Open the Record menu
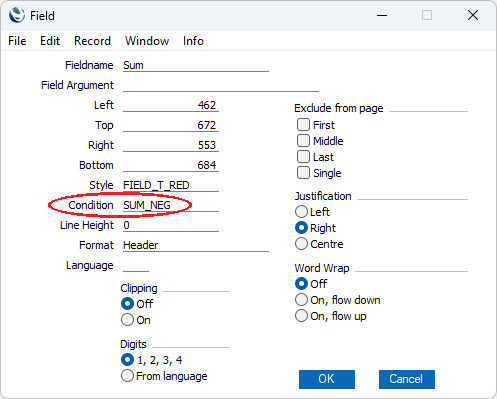 (x=92, y=41)
